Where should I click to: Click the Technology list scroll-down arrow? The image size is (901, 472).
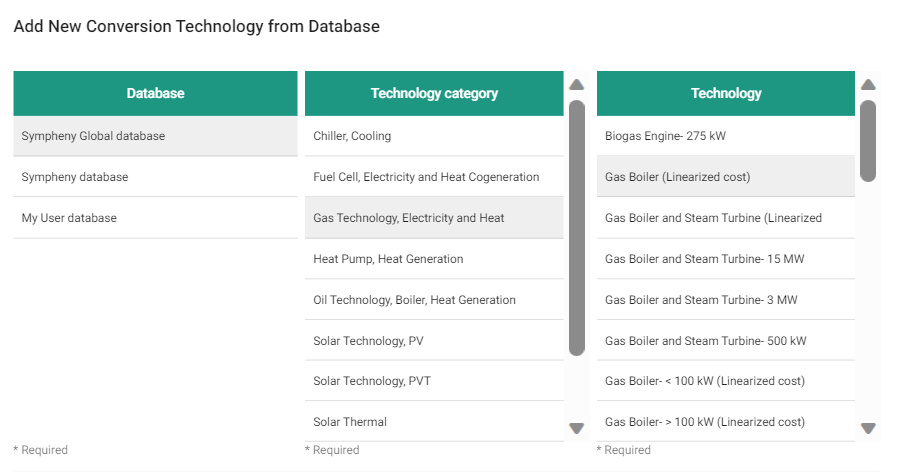[x=868, y=428]
